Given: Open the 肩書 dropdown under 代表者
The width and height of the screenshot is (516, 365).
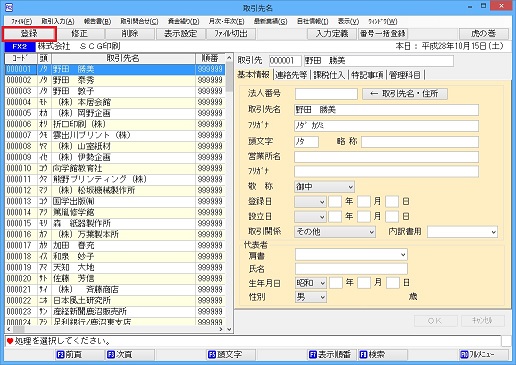Looking at the screenshot, I should [351, 255].
